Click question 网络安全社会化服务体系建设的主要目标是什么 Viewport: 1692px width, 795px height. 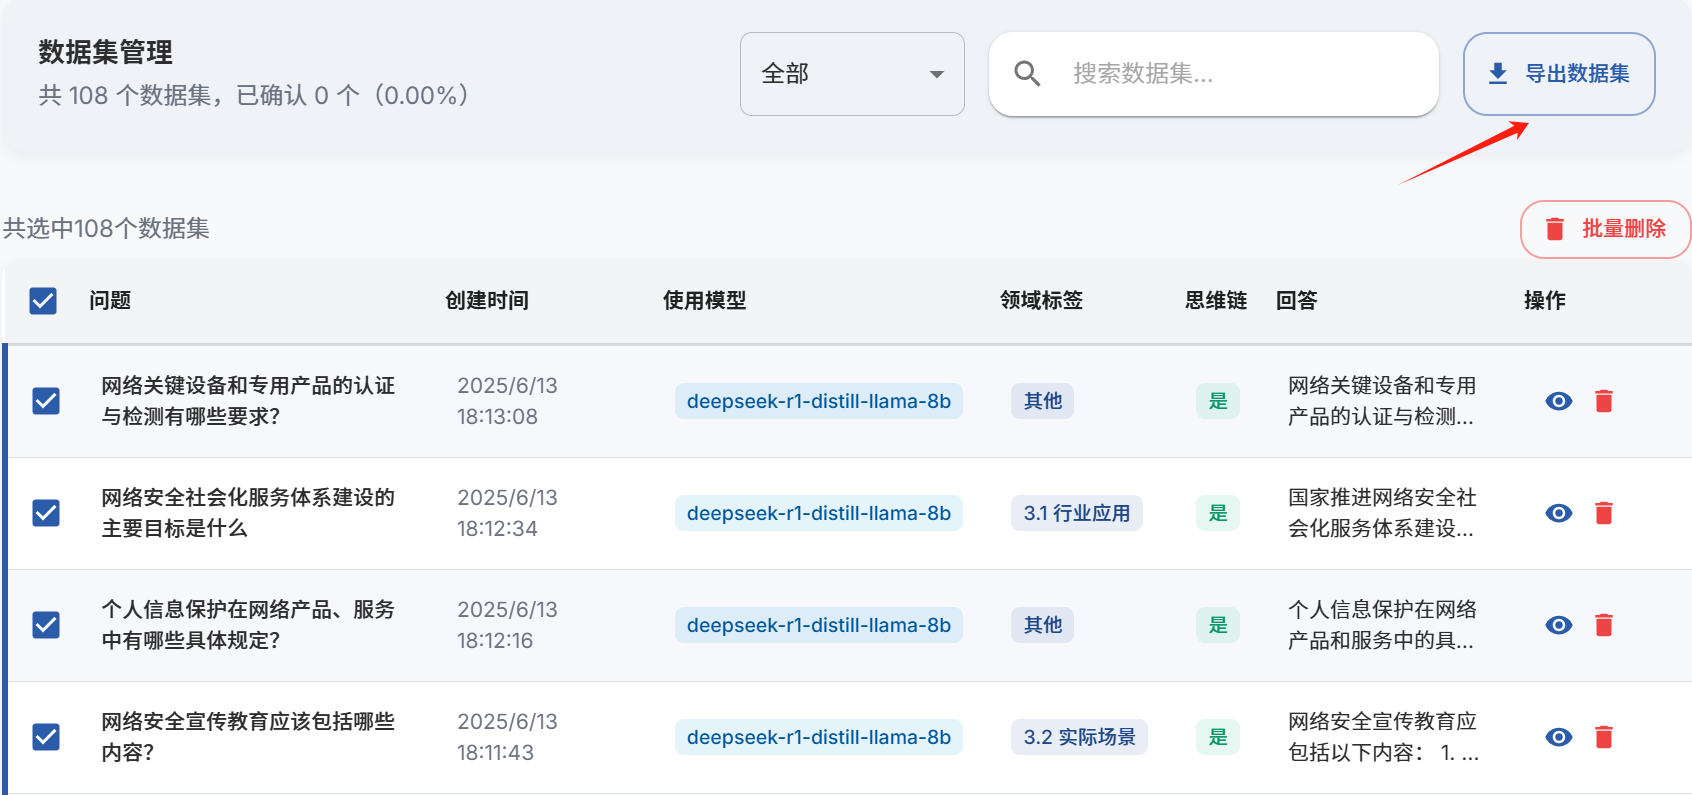[248, 513]
